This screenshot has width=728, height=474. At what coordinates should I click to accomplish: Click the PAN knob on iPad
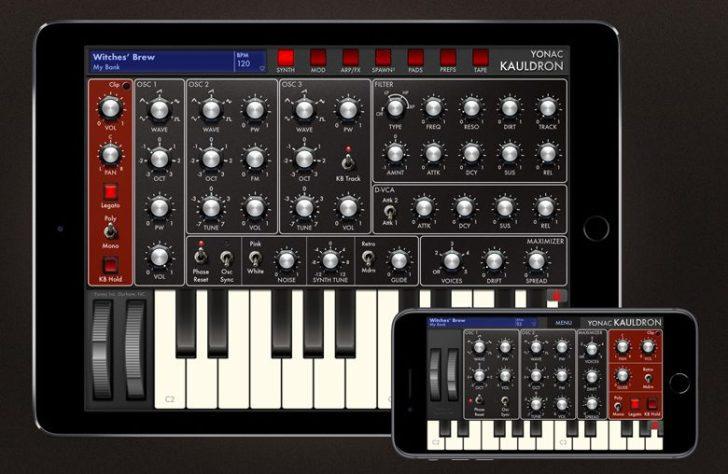(110, 154)
